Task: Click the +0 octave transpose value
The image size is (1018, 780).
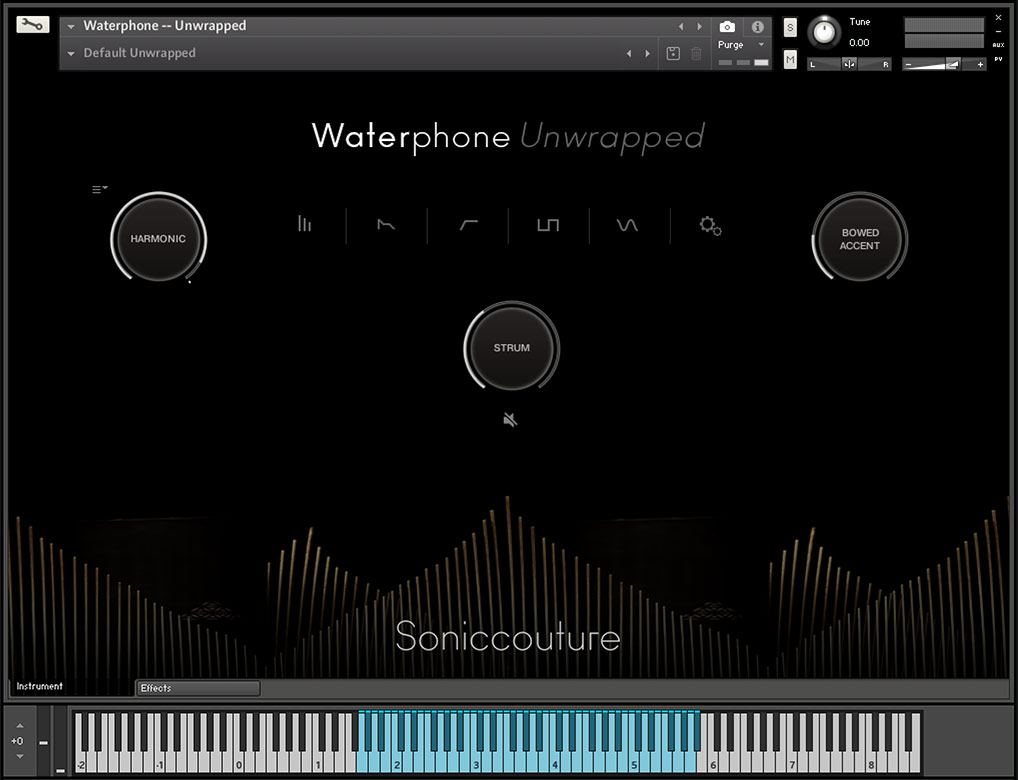Action: coord(17,741)
